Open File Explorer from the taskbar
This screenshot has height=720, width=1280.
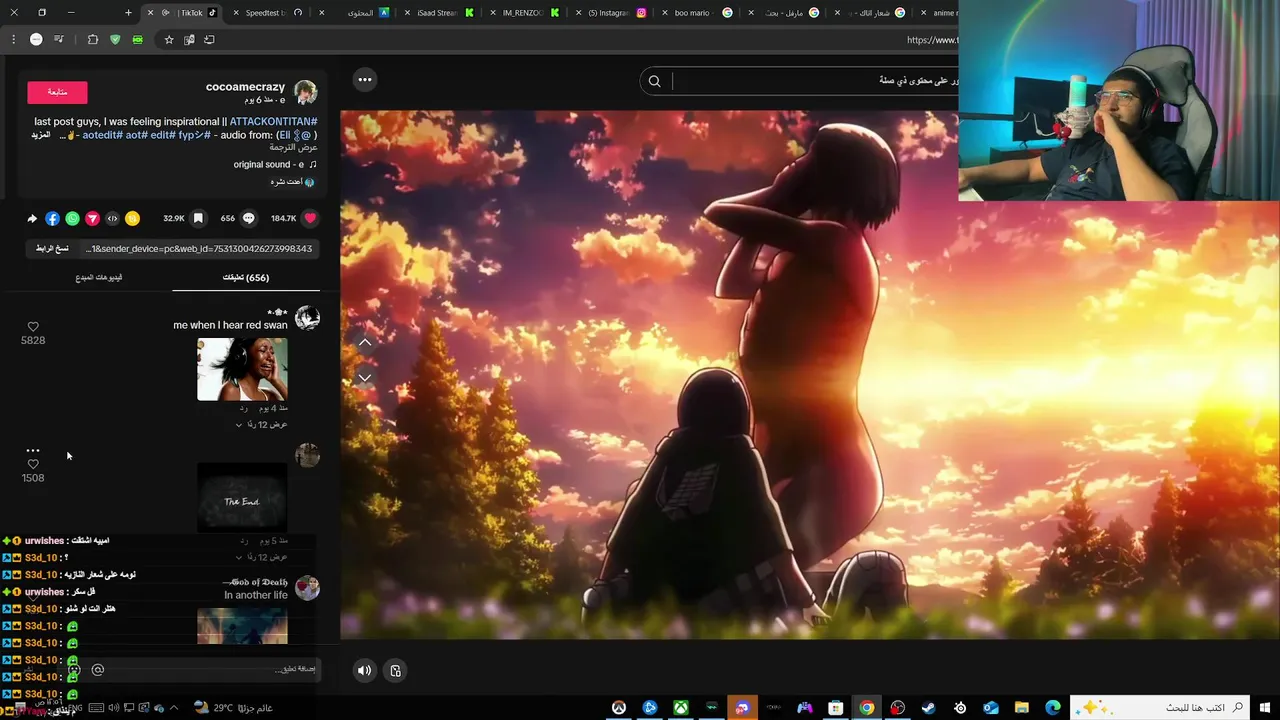(1022, 708)
